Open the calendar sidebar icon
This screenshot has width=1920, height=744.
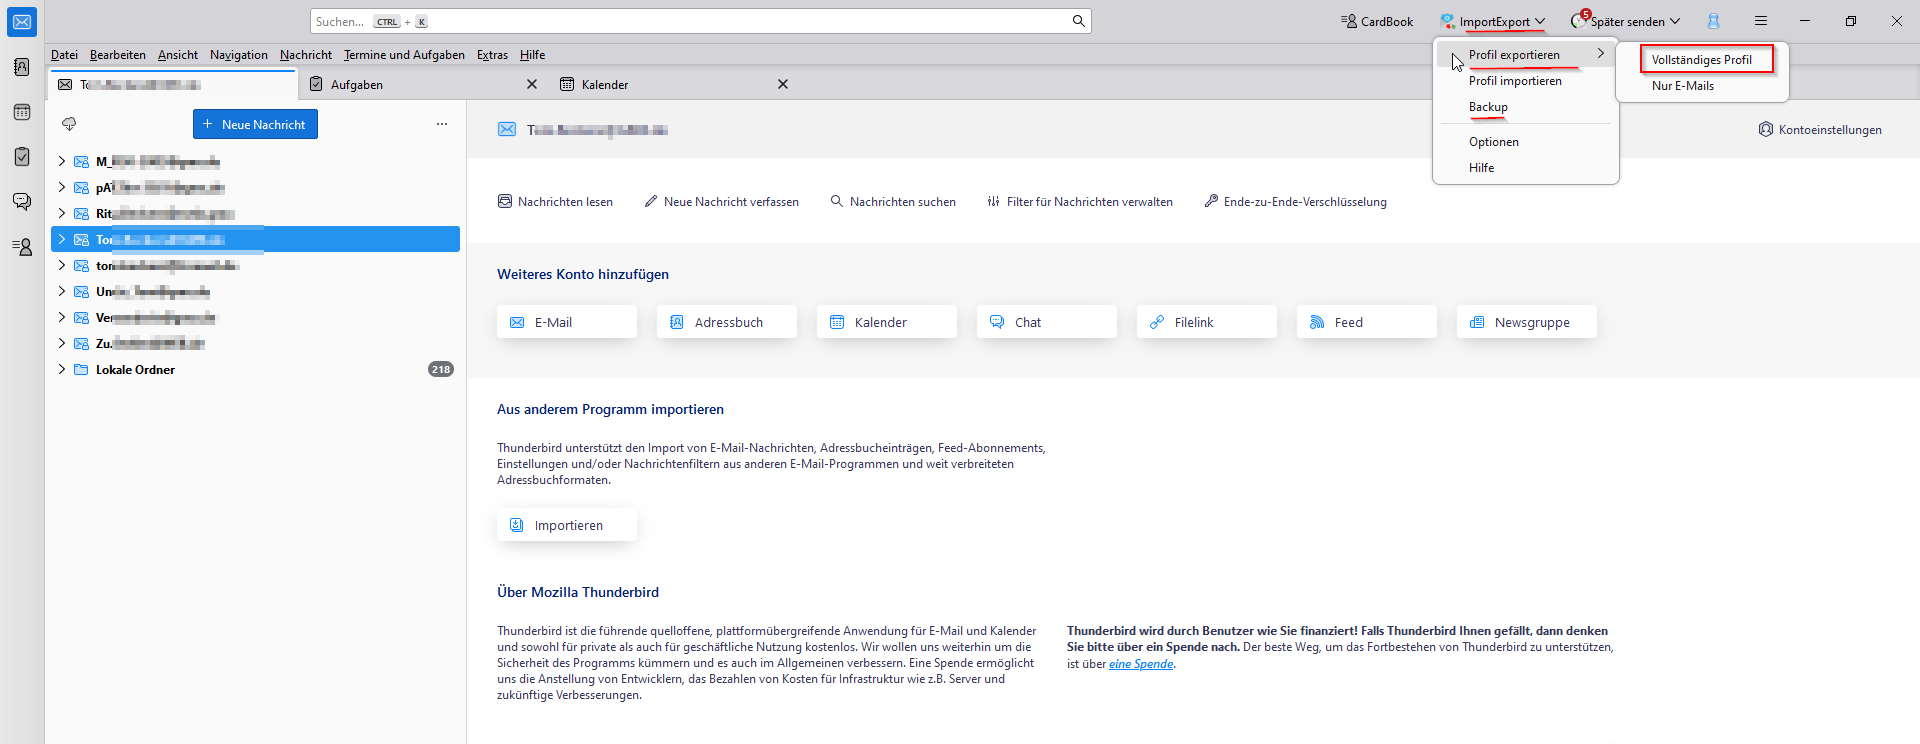click(x=22, y=112)
